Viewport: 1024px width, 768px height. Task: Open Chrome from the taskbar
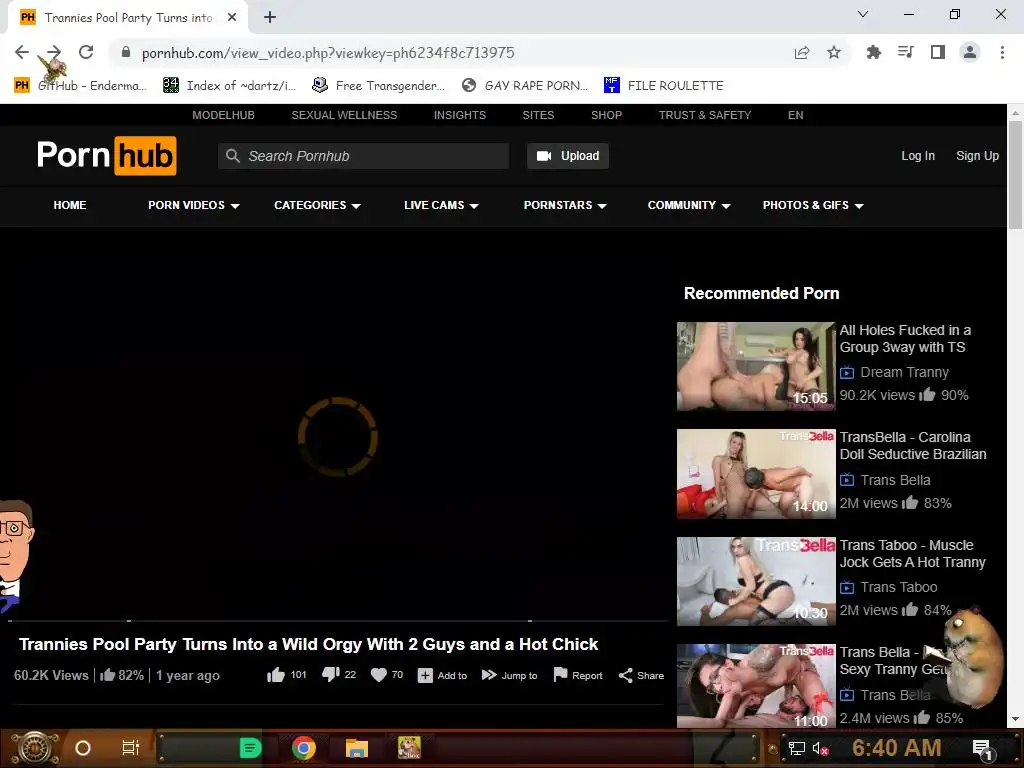(x=304, y=748)
